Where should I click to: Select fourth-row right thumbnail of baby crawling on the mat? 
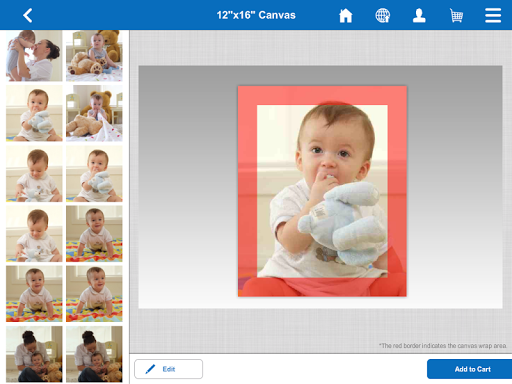94,234
